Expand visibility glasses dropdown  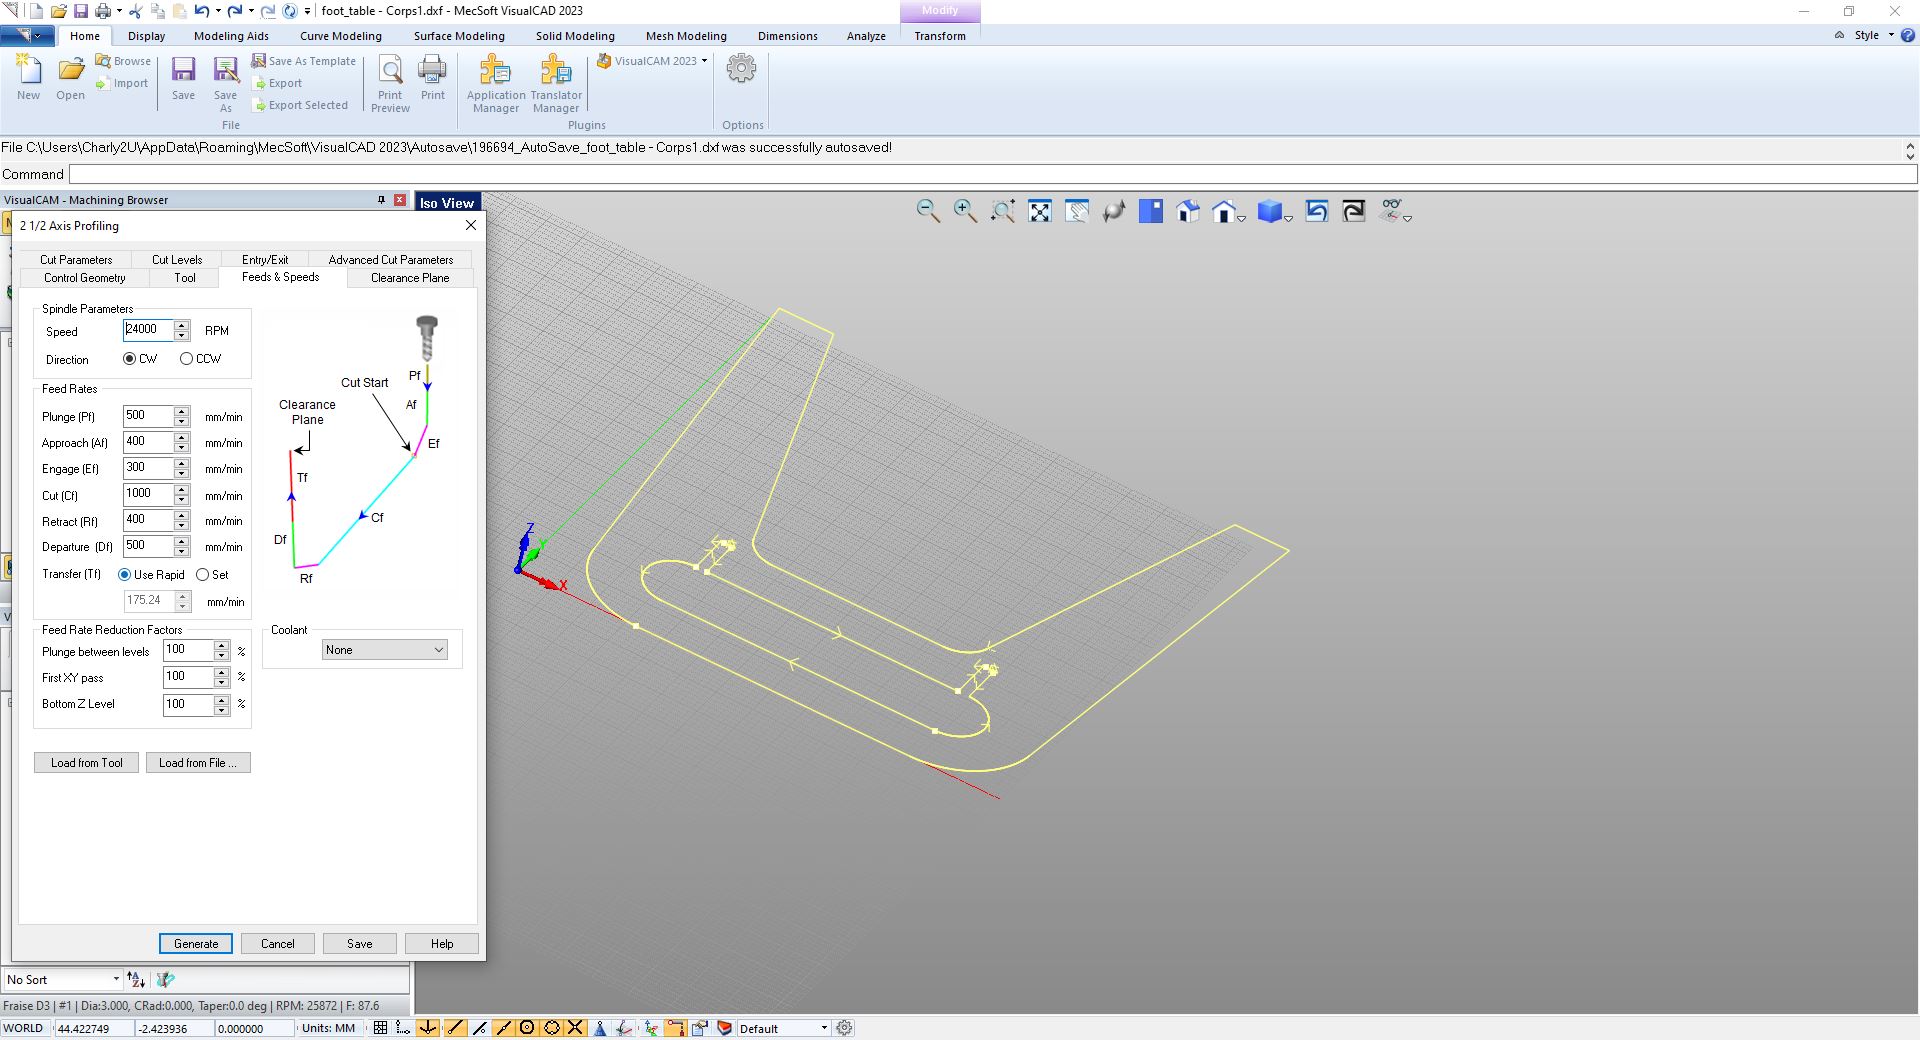(x=1407, y=217)
